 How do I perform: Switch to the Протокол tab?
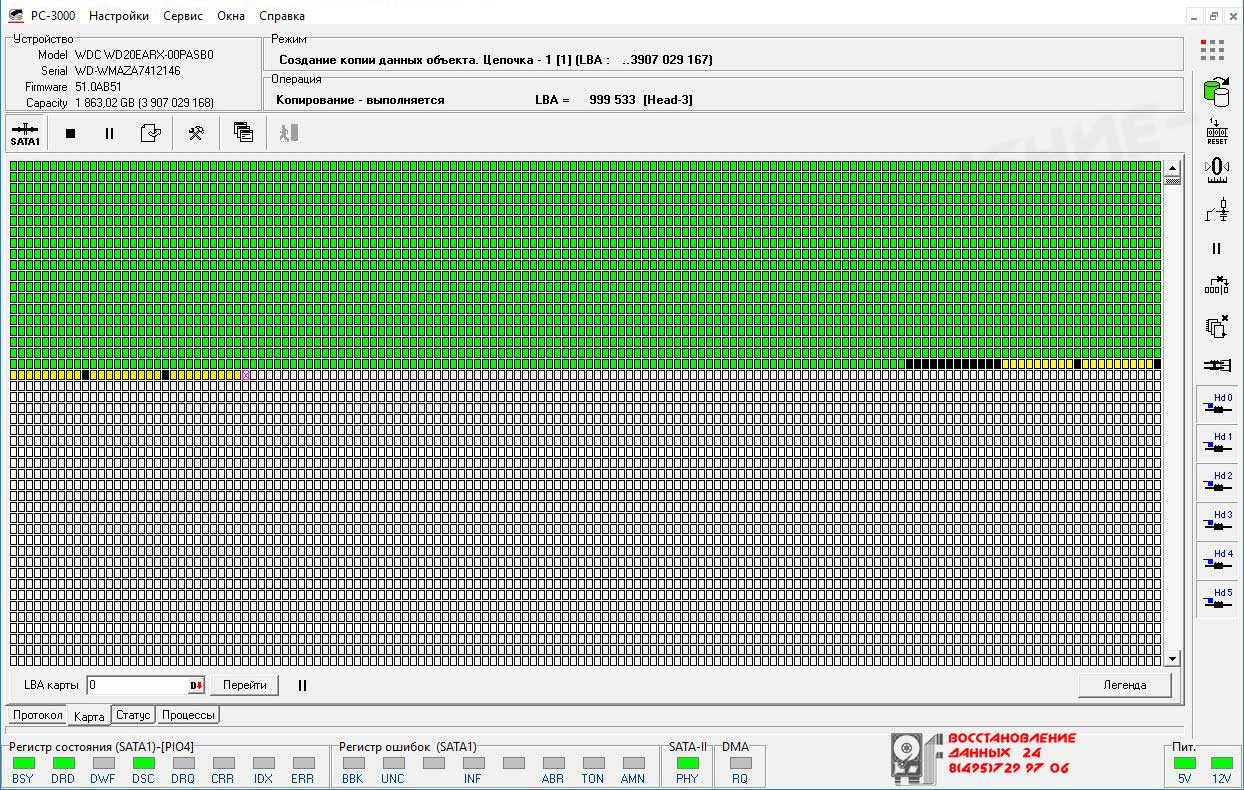(x=38, y=716)
